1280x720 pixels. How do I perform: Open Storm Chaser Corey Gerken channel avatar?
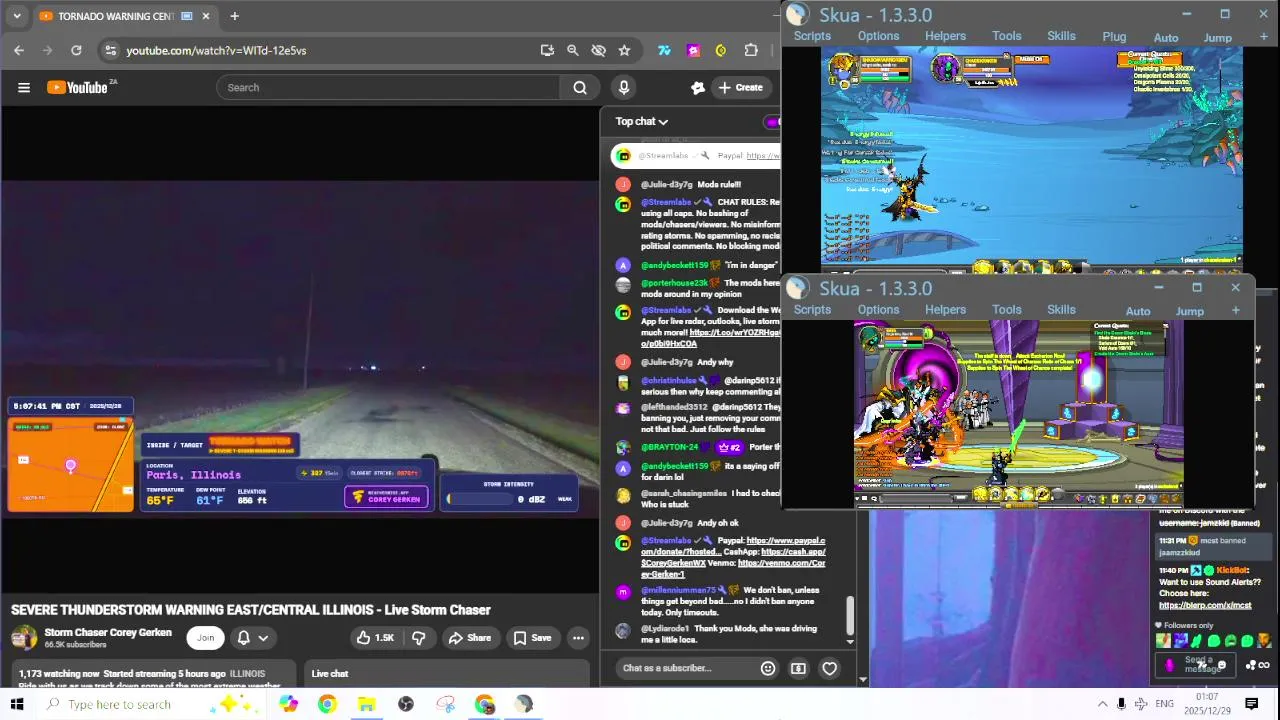click(24, 638)
